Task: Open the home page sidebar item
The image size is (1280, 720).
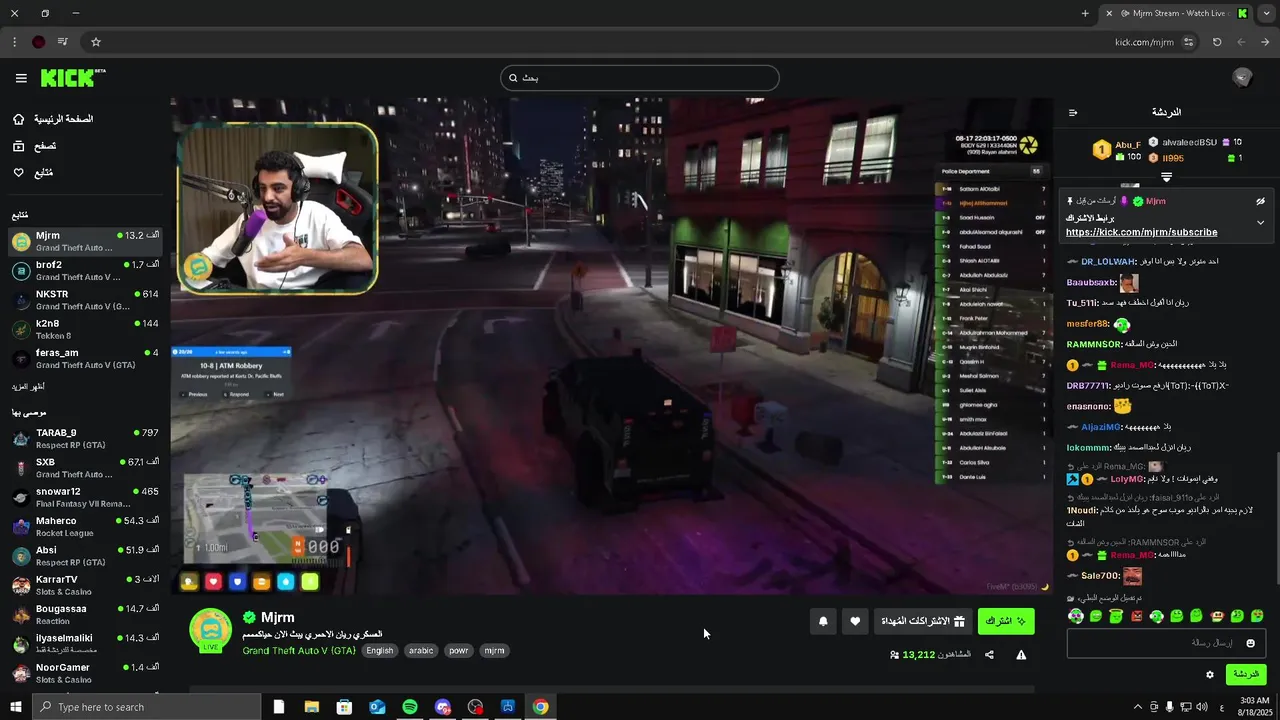Action: point(53,119)
